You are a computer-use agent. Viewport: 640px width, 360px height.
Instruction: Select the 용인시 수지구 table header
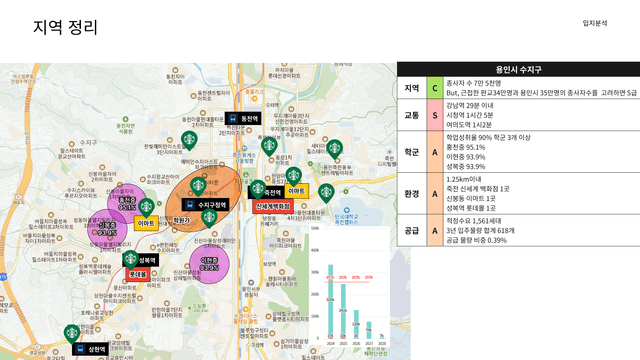pyautogui.click(x=518, y=69)
